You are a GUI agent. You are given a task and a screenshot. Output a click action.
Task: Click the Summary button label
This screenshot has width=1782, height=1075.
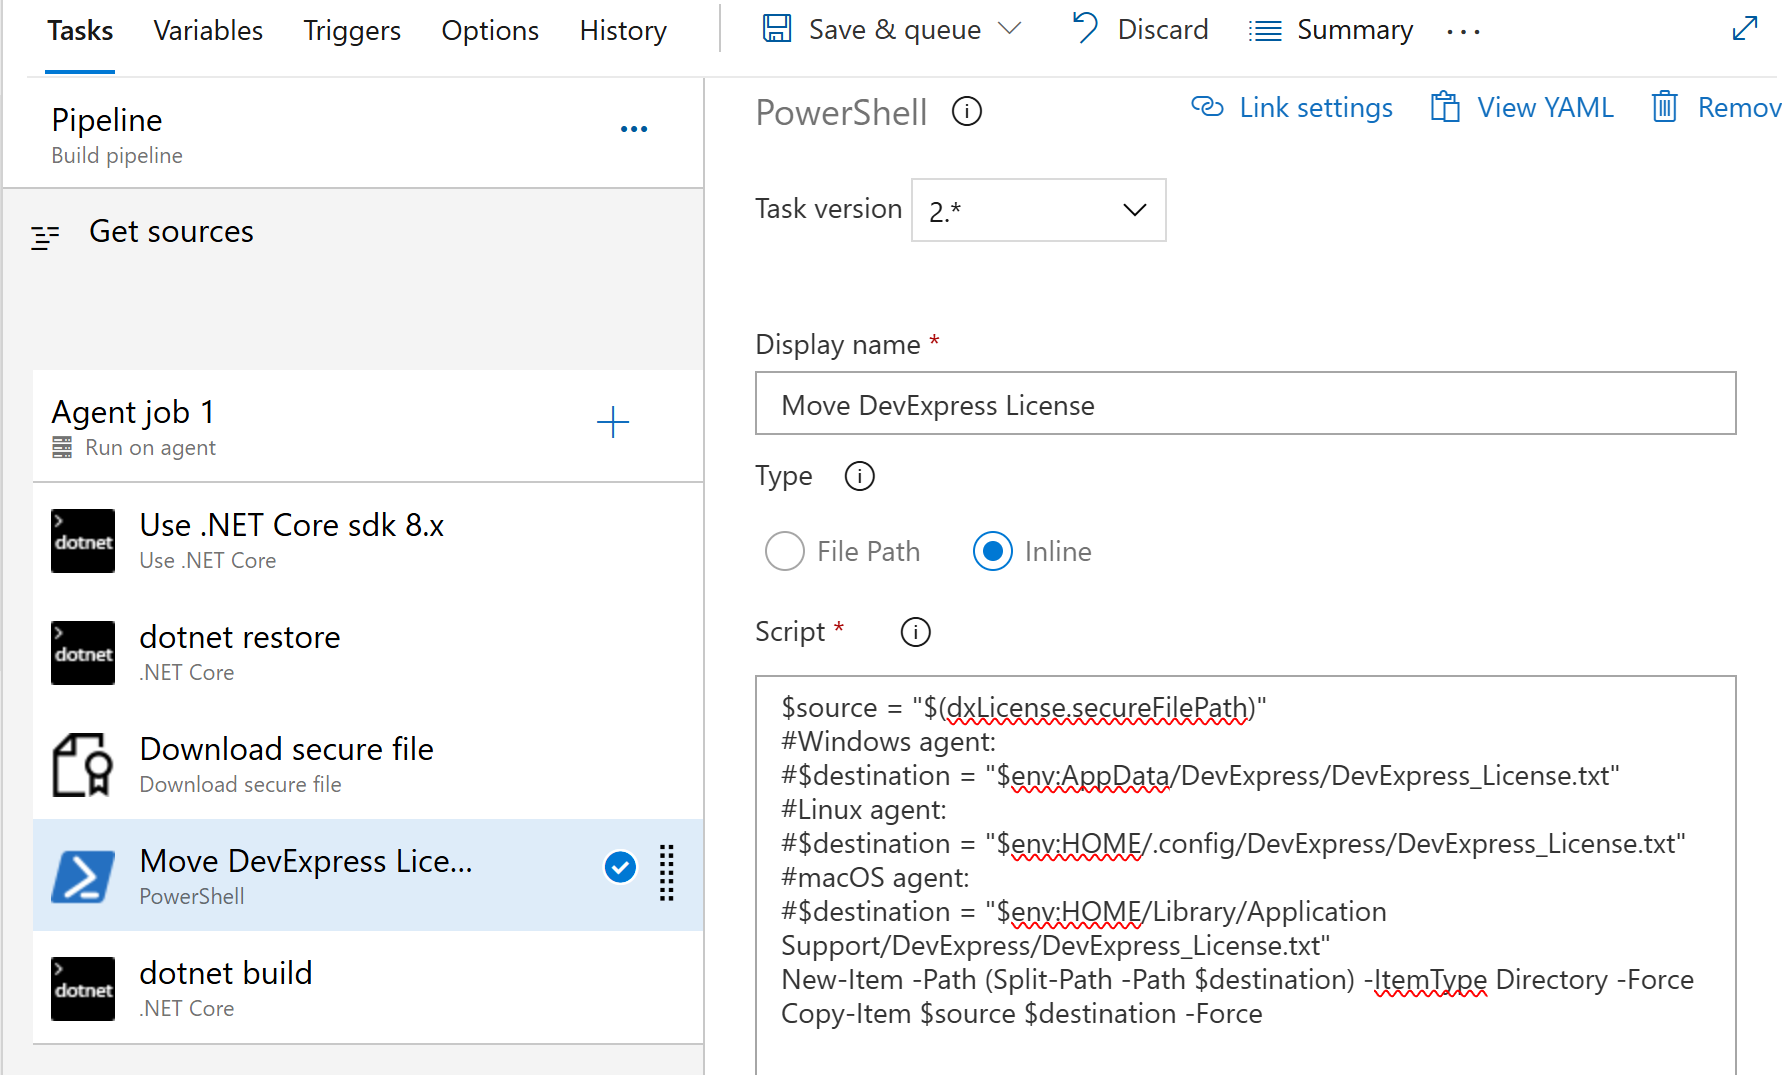pos(1355,30)
